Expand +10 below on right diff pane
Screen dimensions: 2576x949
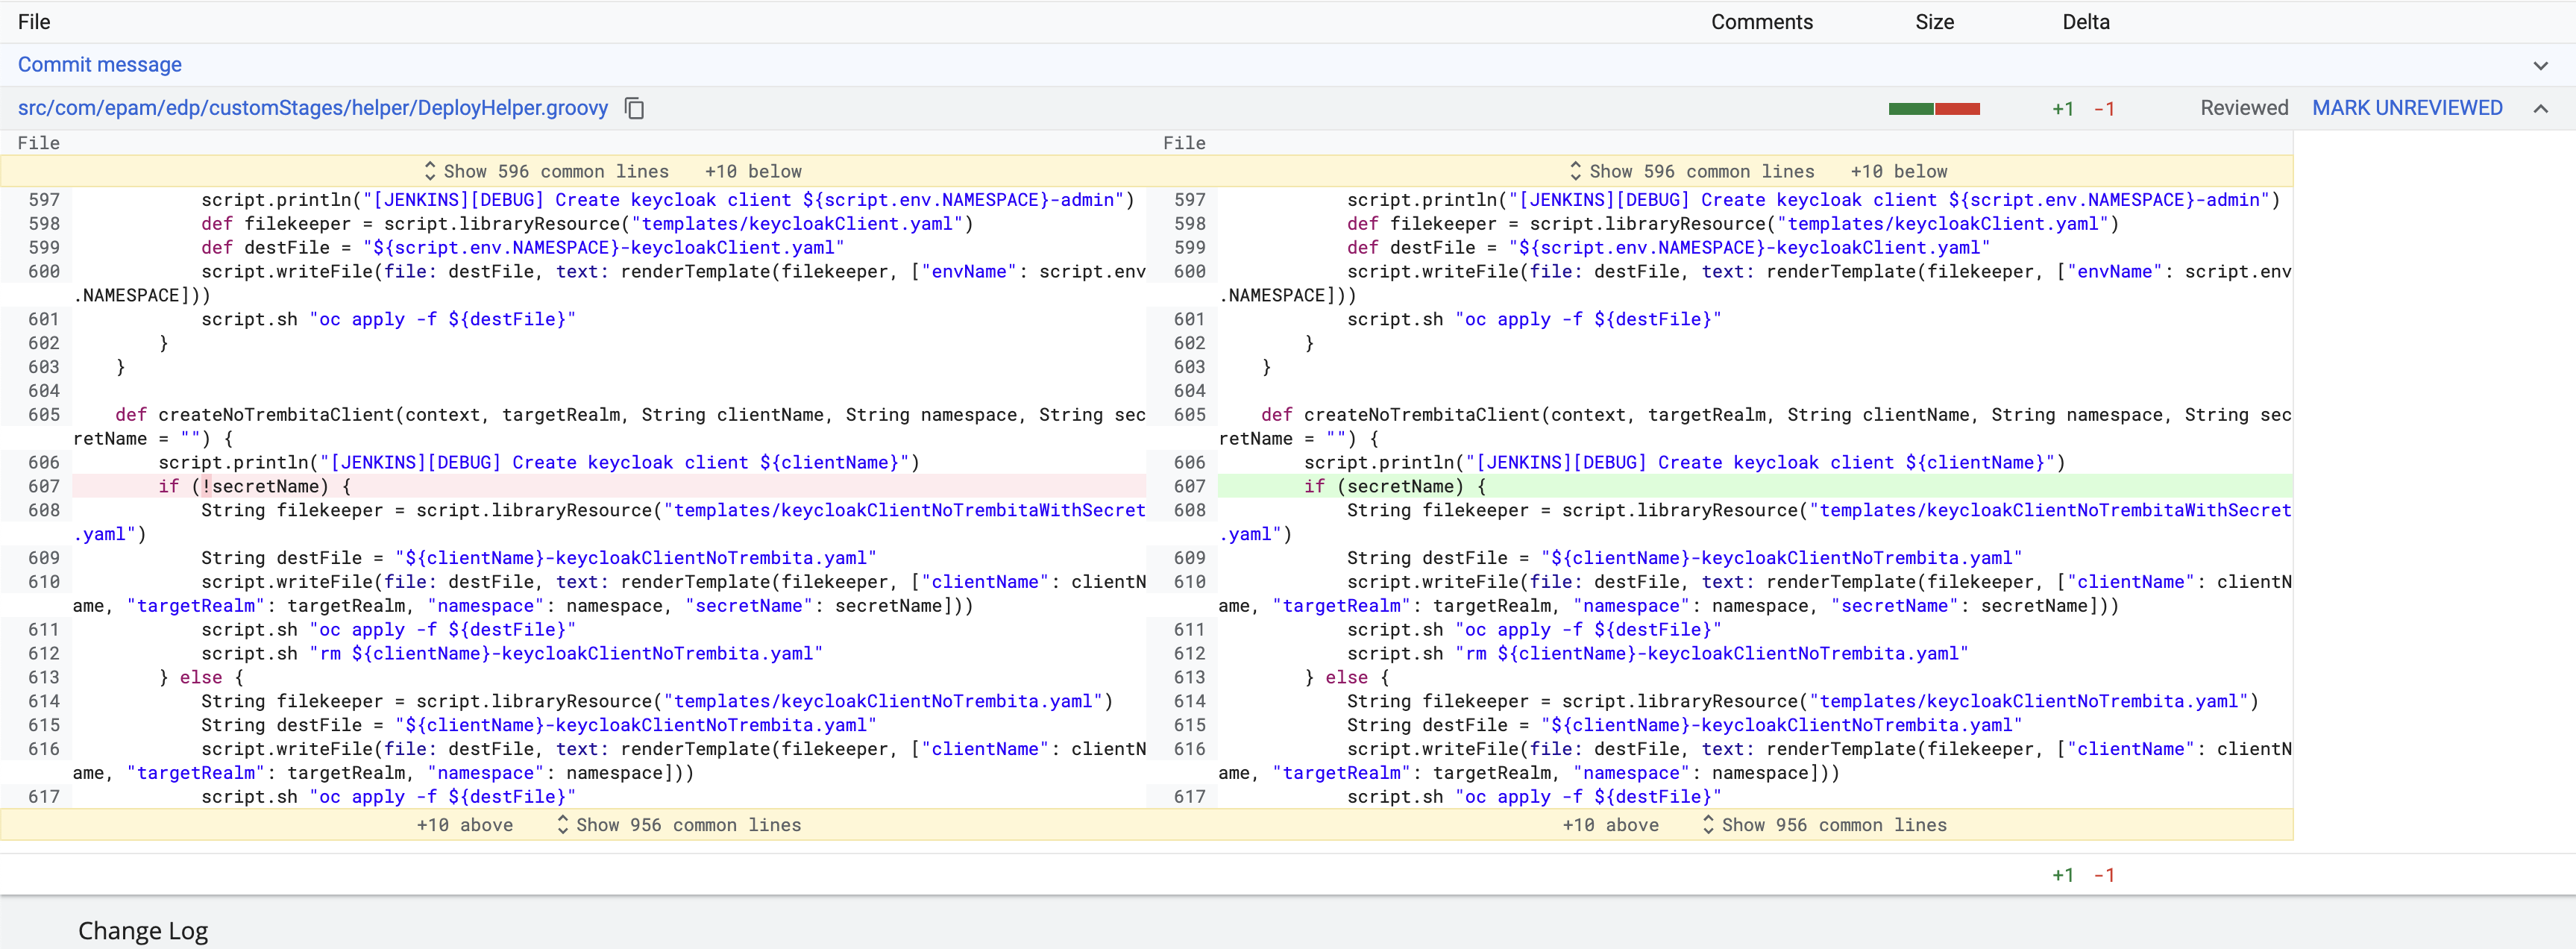pos(1899,171)
